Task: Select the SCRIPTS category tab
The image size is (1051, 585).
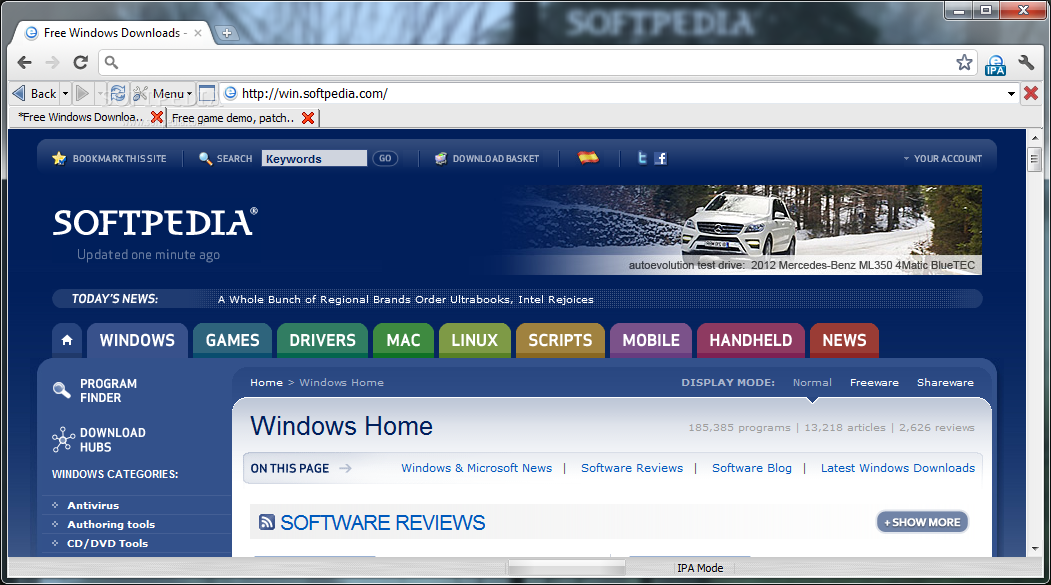Action: (560, 340)
